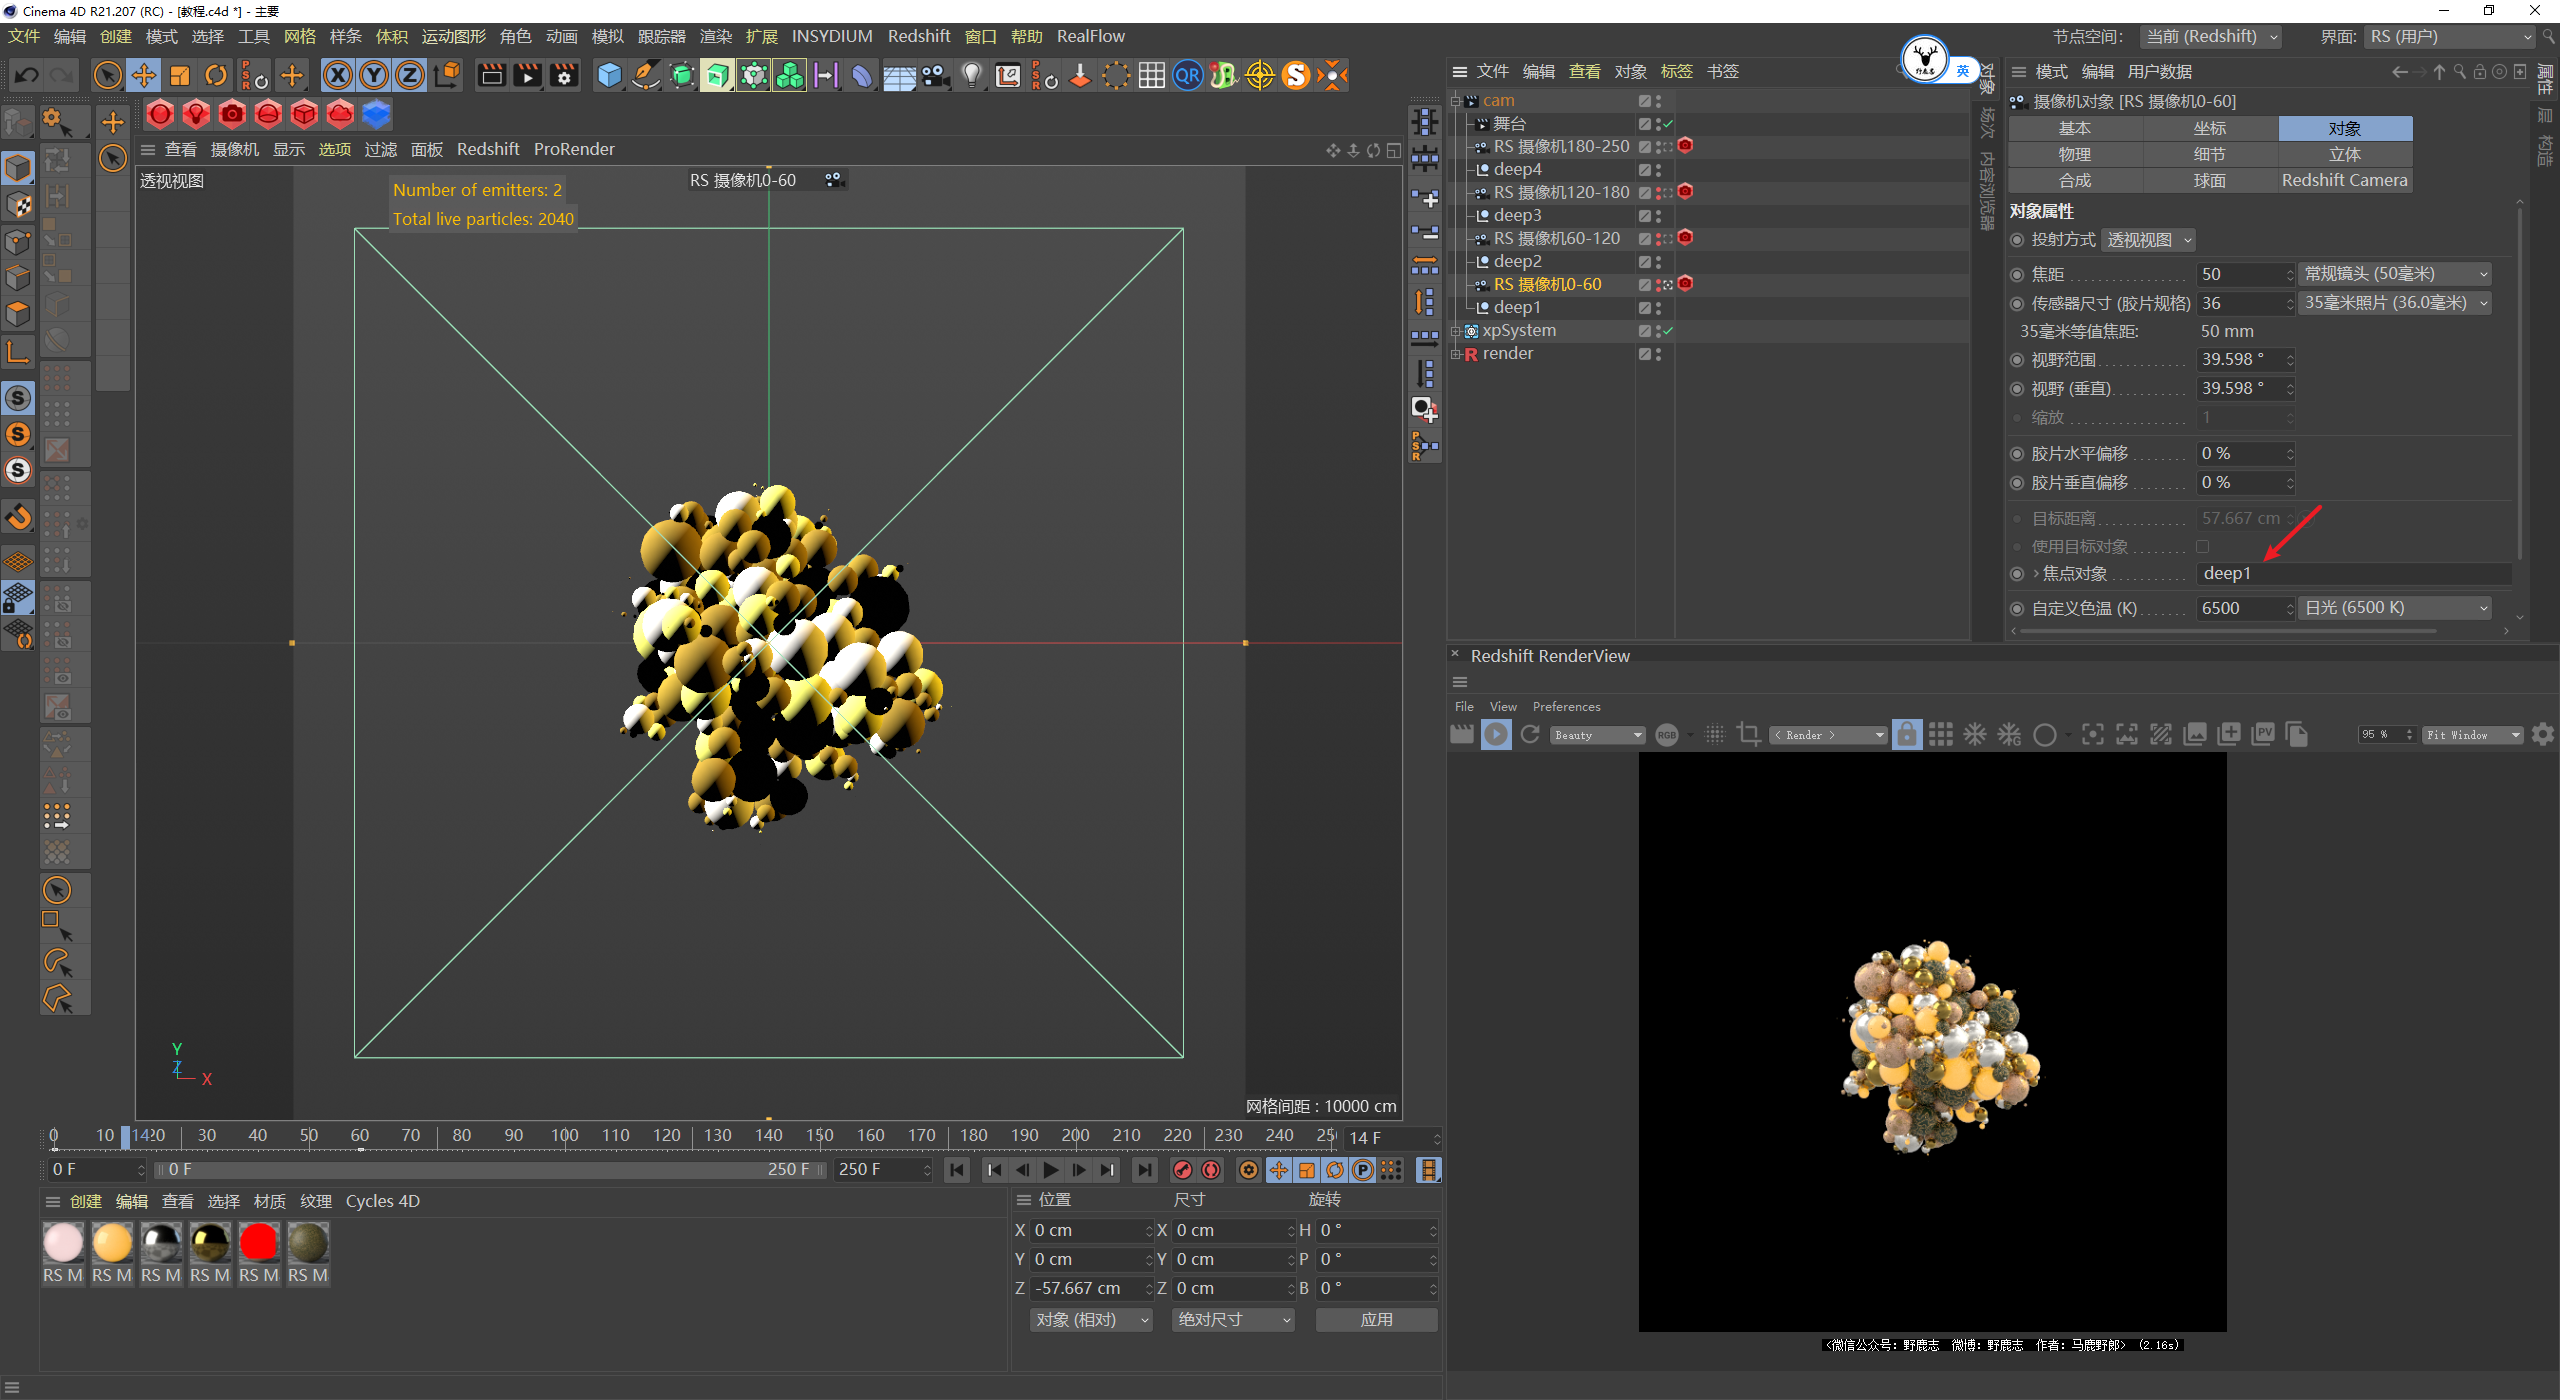Viewport: 2560px width, 1400px height.
Task: Open the Redshift menu in main menu bar
Action: (x=919, y=36)
